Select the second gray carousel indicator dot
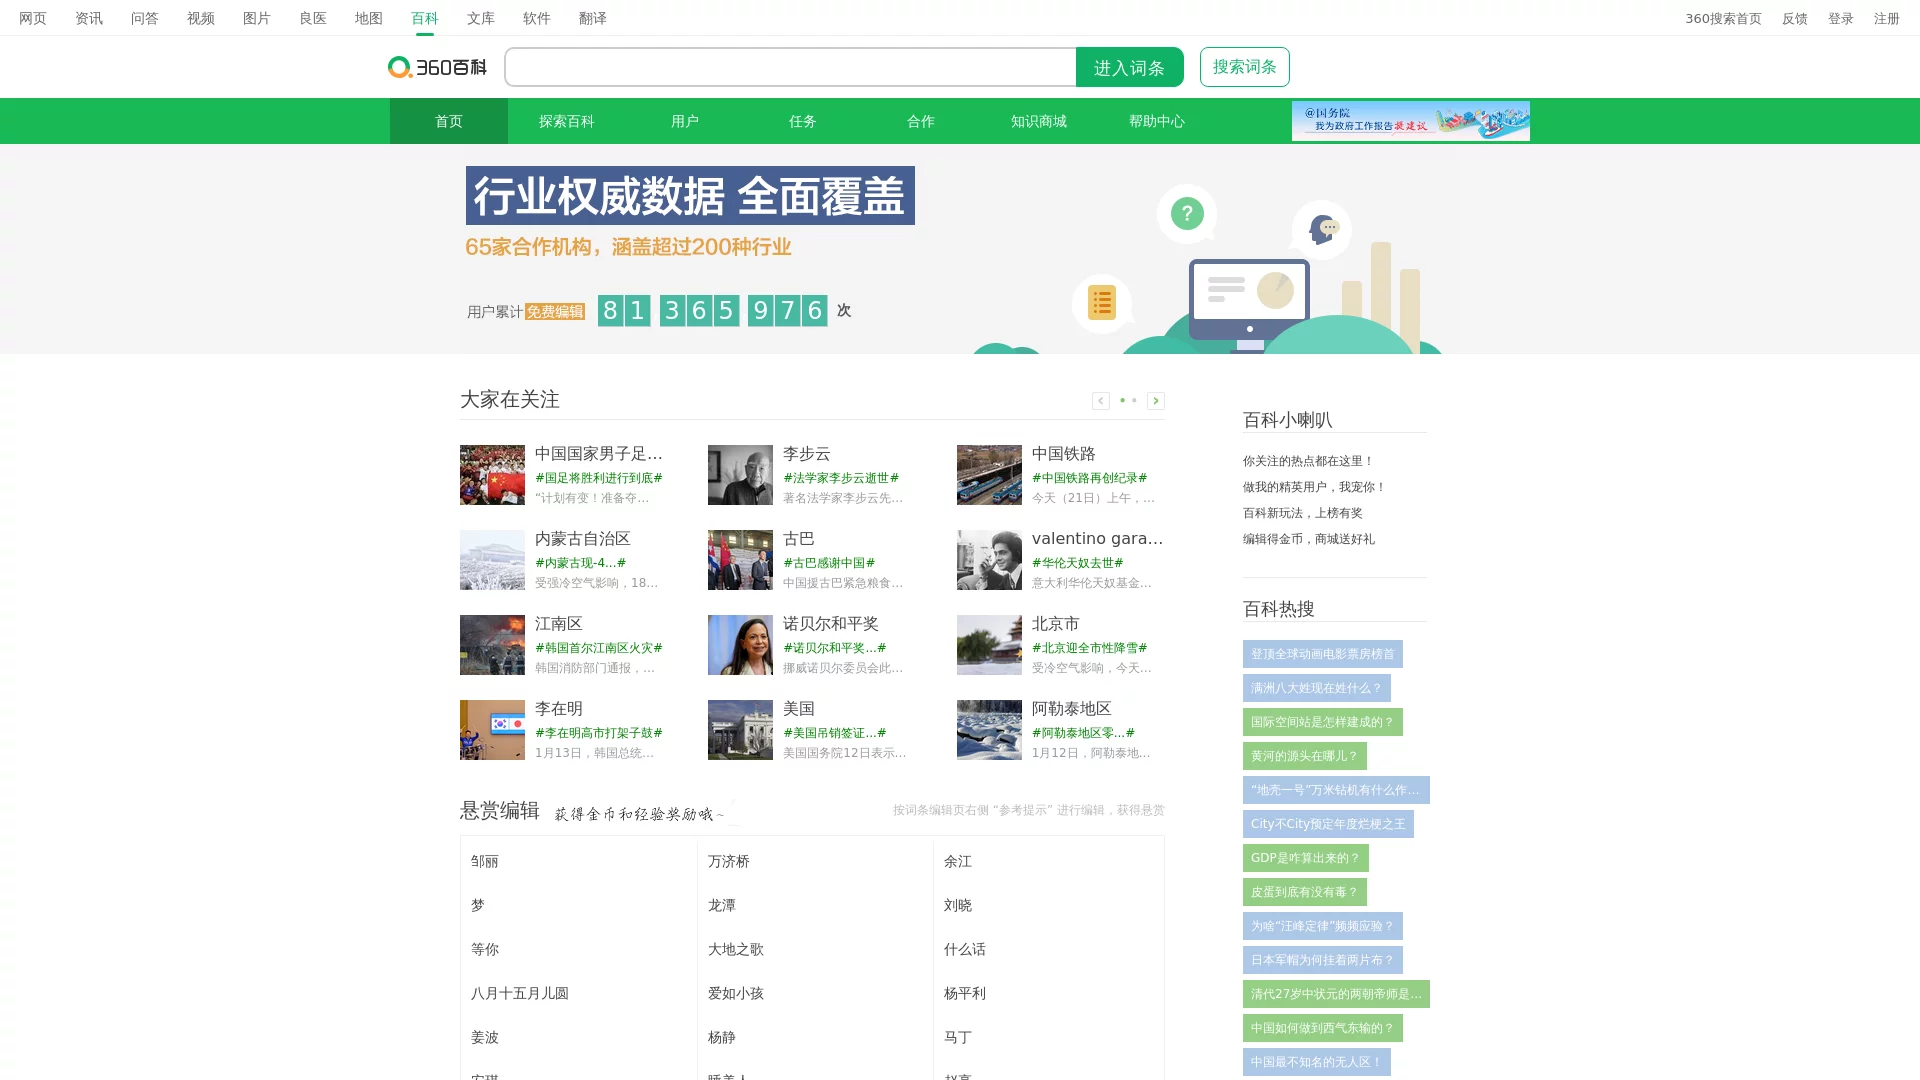 coord(1134,400)
